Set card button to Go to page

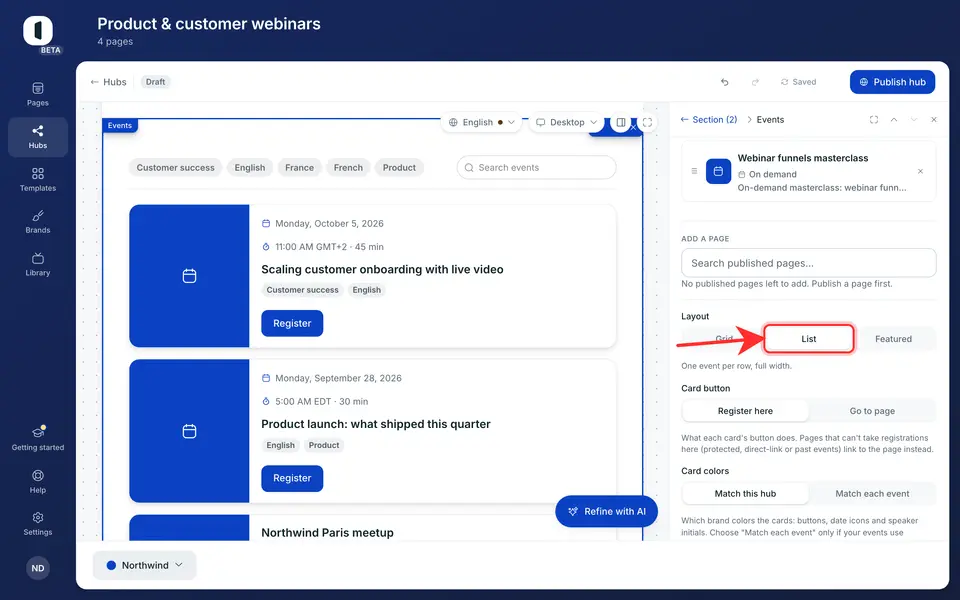click(872, 411)
